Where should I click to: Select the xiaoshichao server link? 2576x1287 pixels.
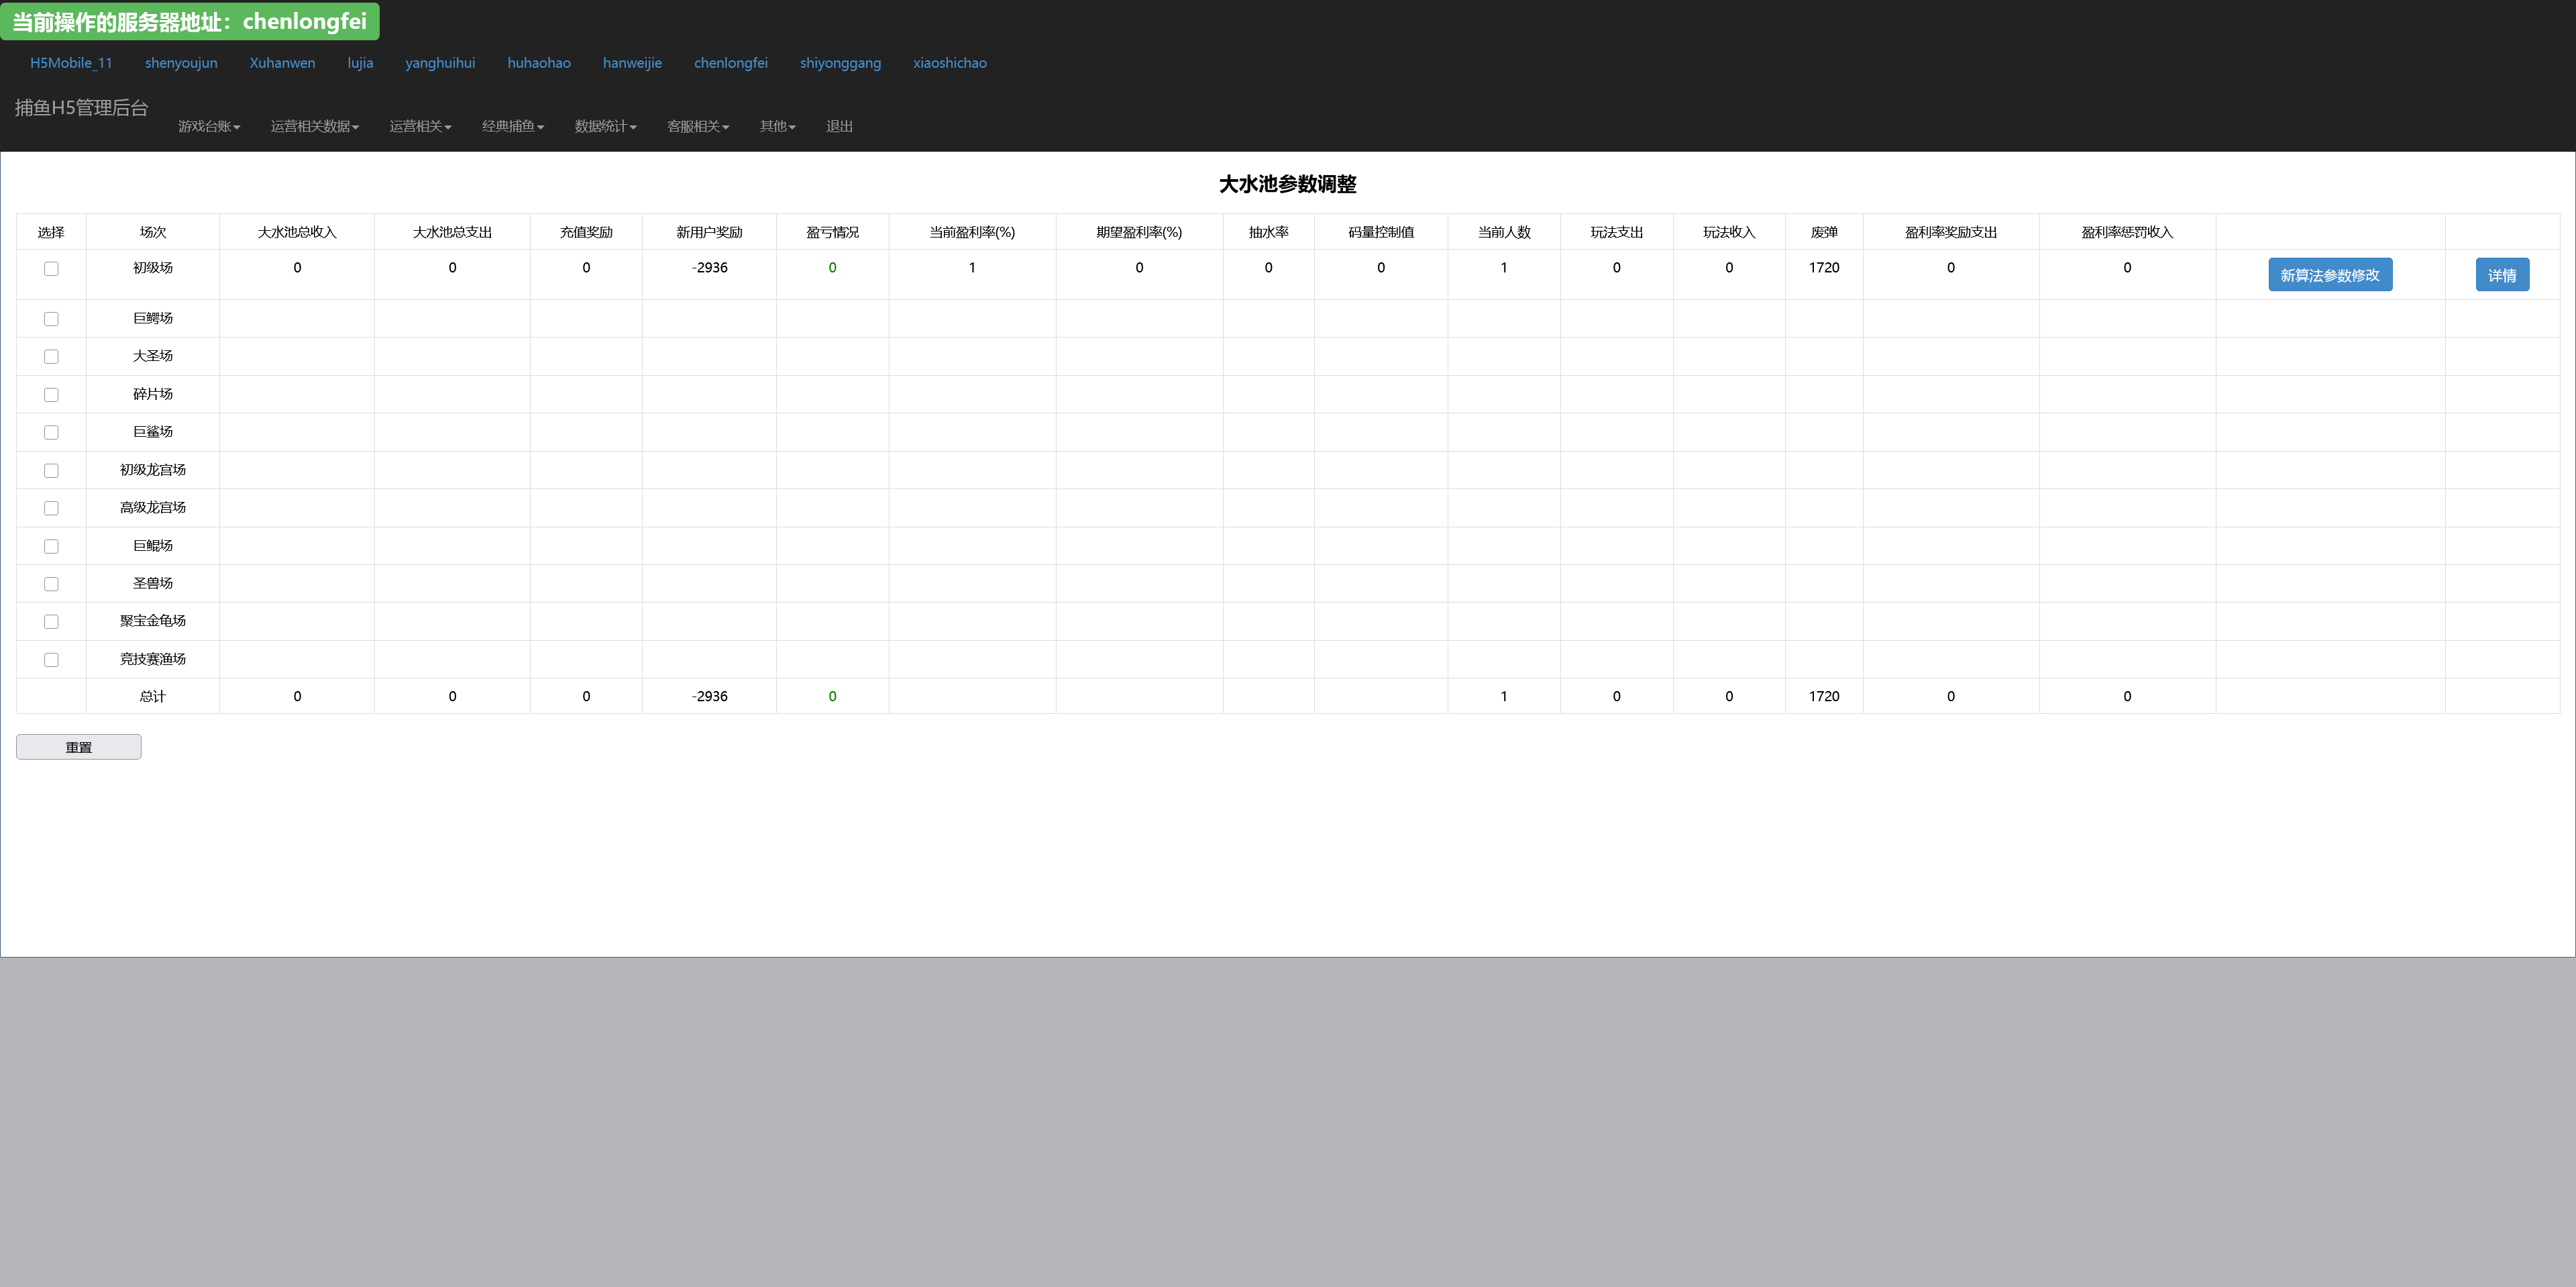pyautogui.click(x=949, y=63)
